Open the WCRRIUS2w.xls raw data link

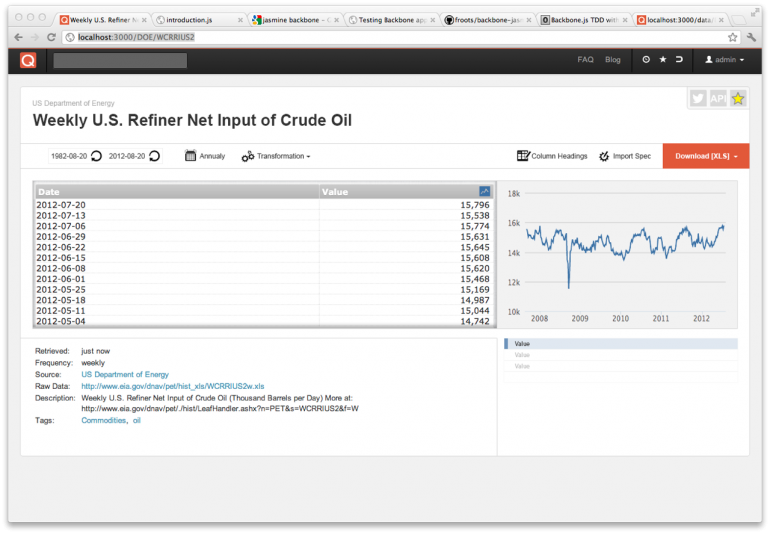point(173,386)
